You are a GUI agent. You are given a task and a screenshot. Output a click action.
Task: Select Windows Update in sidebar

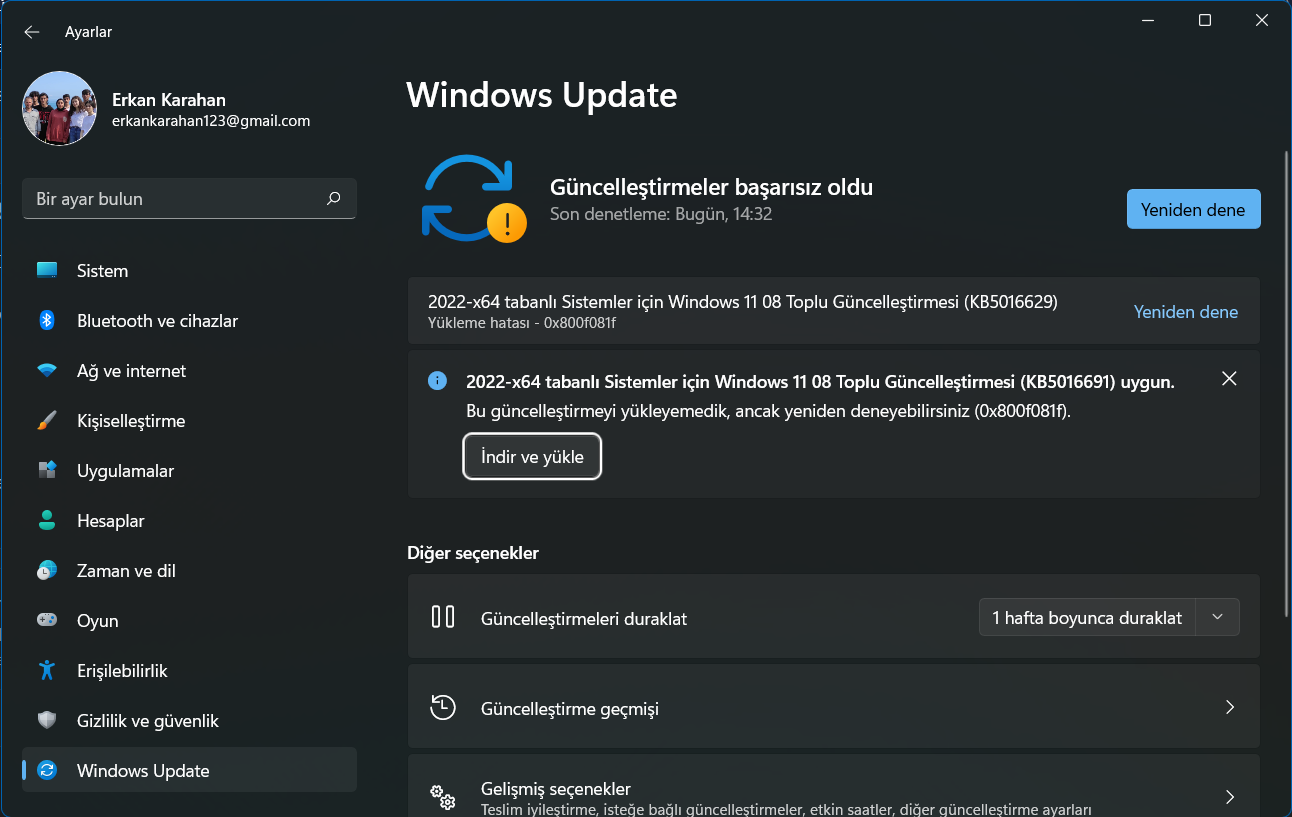click(x=189, y=771)
